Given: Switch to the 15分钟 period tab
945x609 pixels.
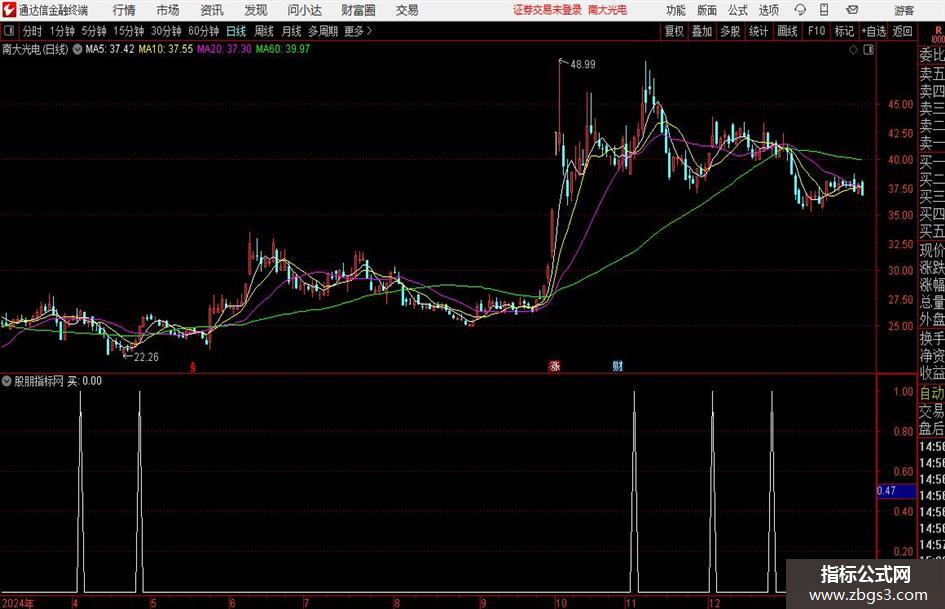Looking at the screenshot, I should point(129,31).
